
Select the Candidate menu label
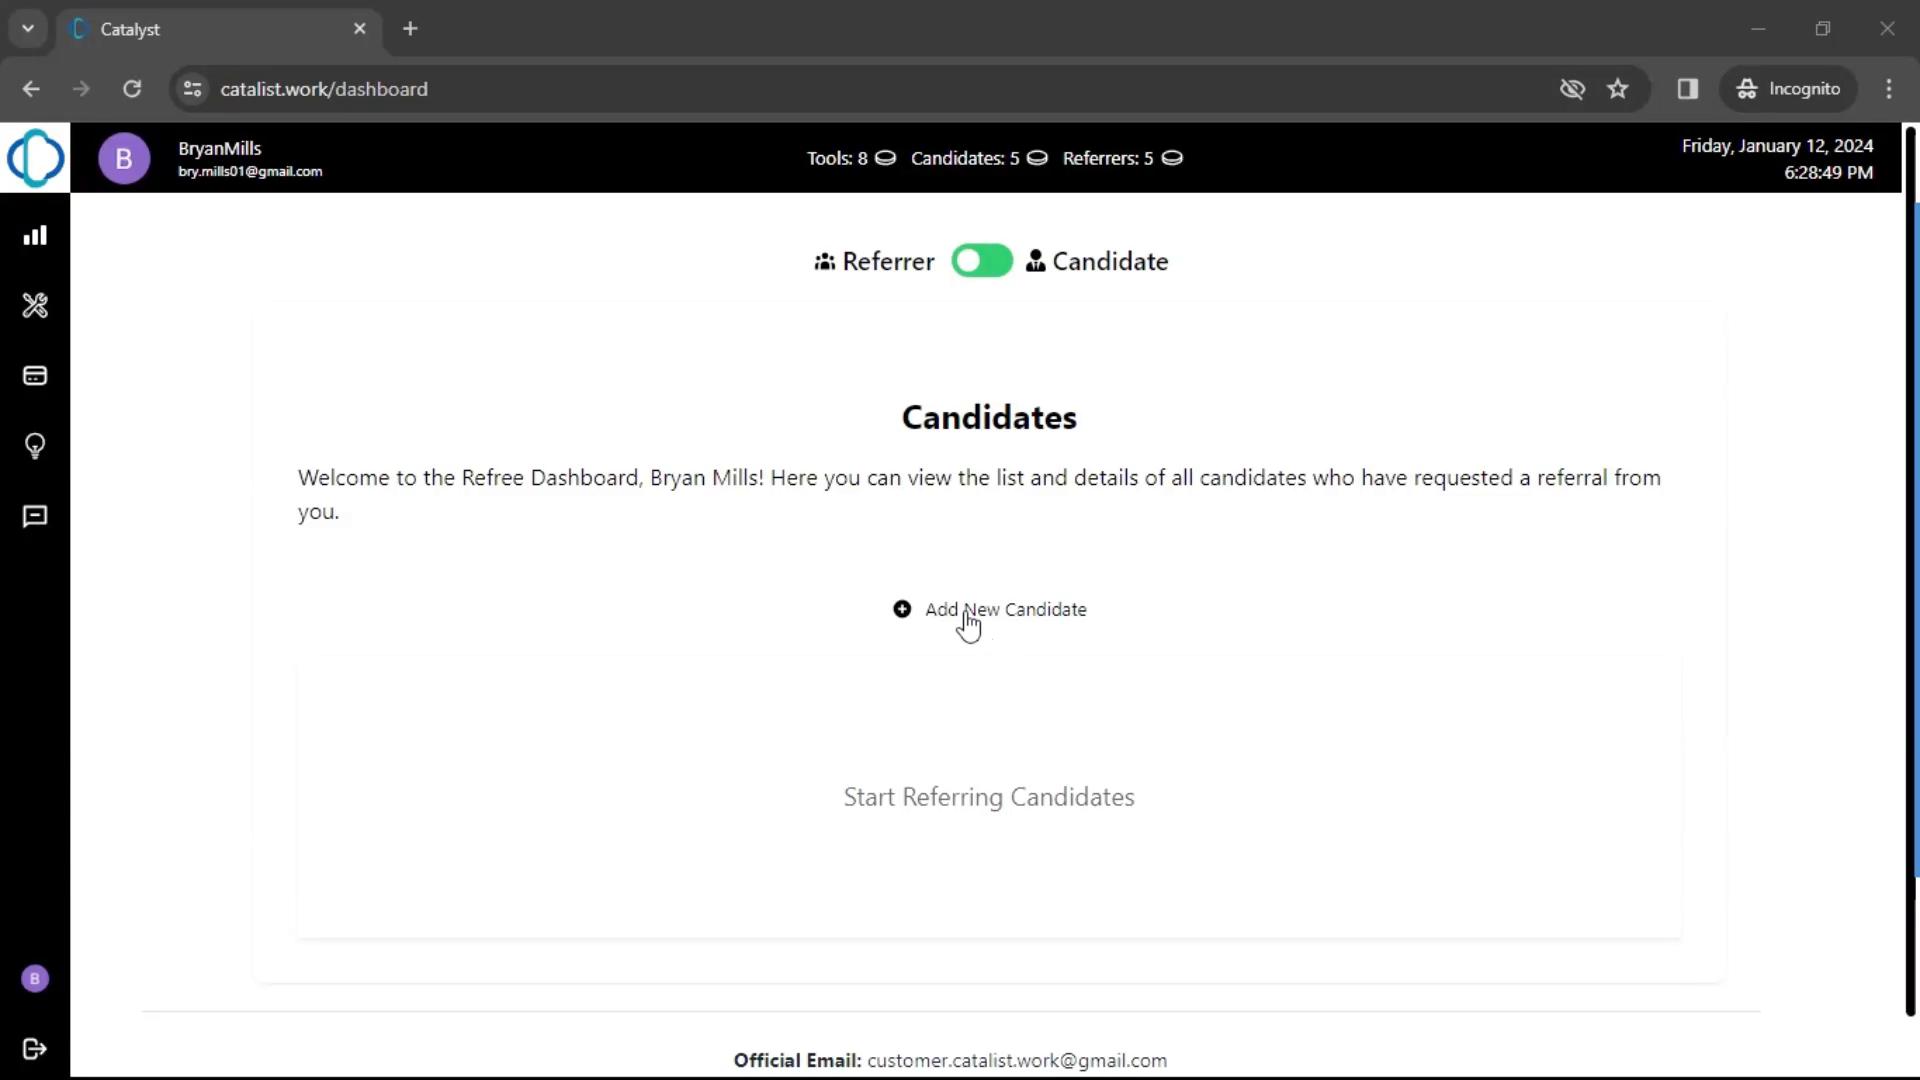(1110, 261)
